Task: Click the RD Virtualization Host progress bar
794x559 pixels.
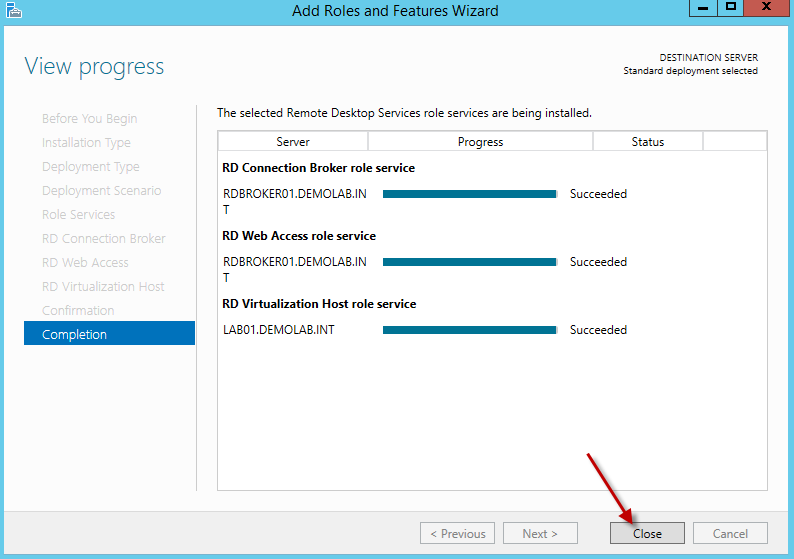Action: [x=469, y=330]
